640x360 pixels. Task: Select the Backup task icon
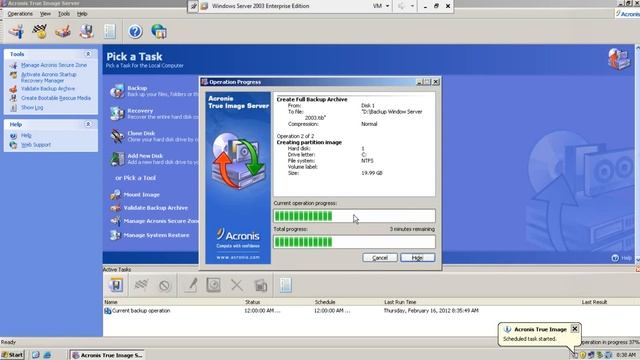pyautogui.click(x=117, y=91)
